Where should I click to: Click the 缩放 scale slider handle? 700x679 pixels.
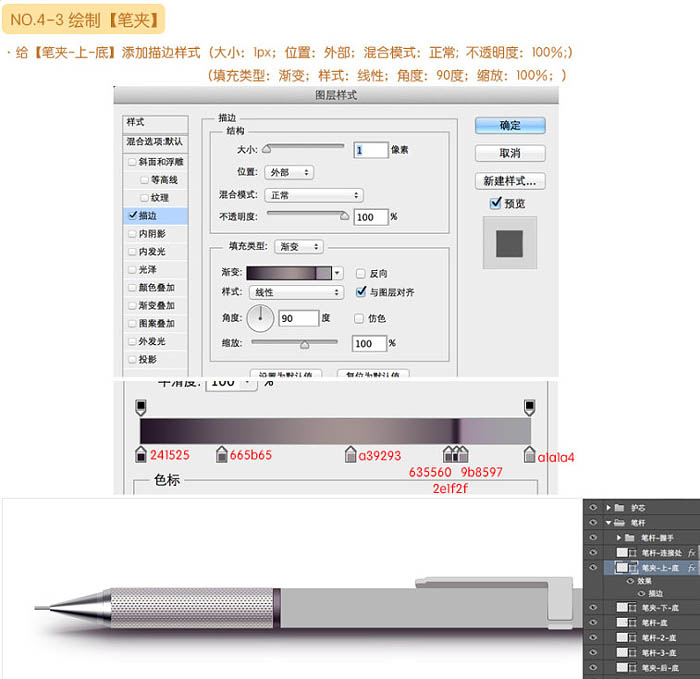pos(304,344)
